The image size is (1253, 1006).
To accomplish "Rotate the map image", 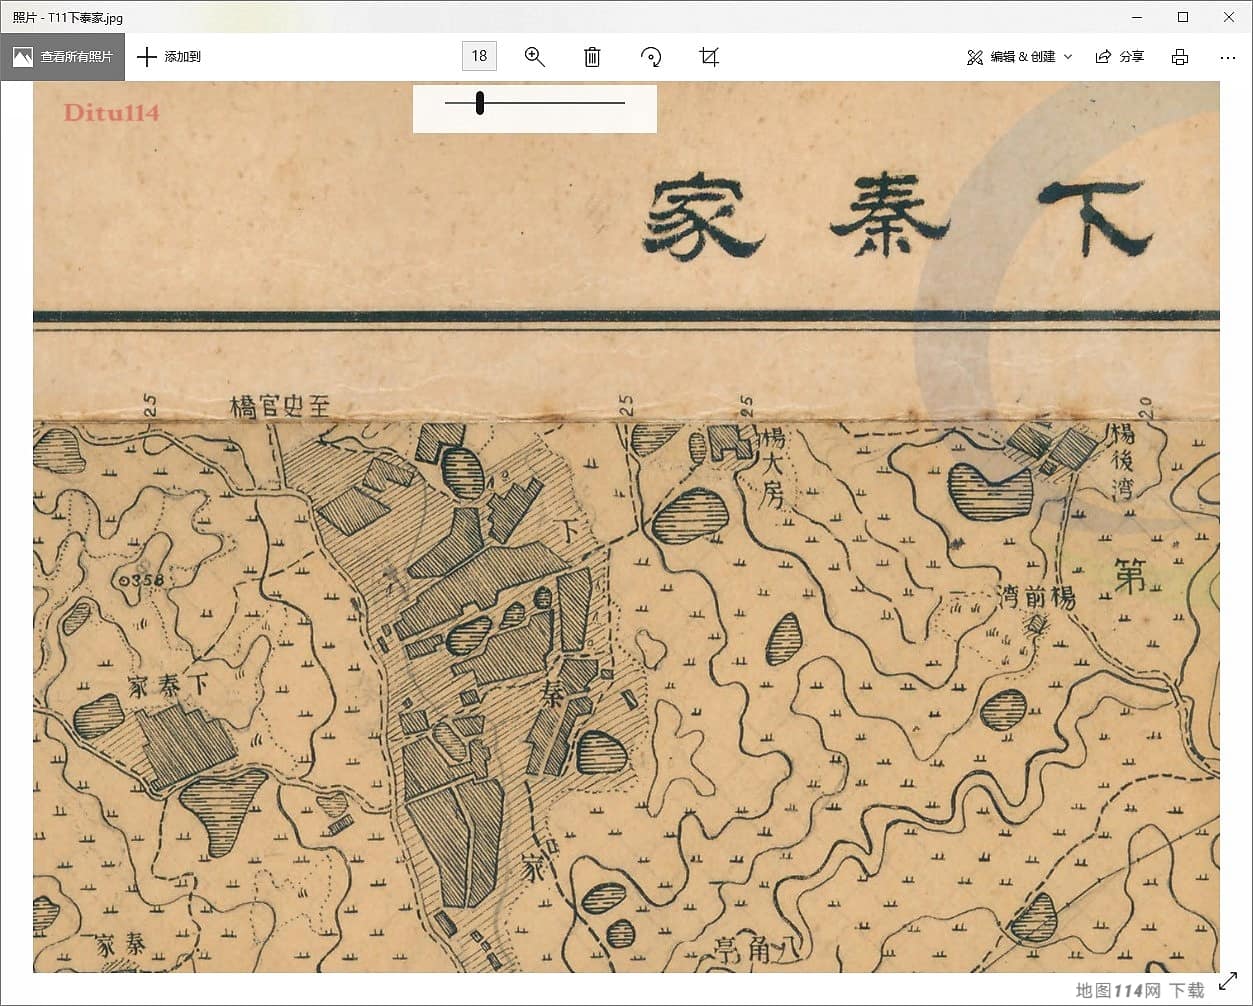I will 651,56.
